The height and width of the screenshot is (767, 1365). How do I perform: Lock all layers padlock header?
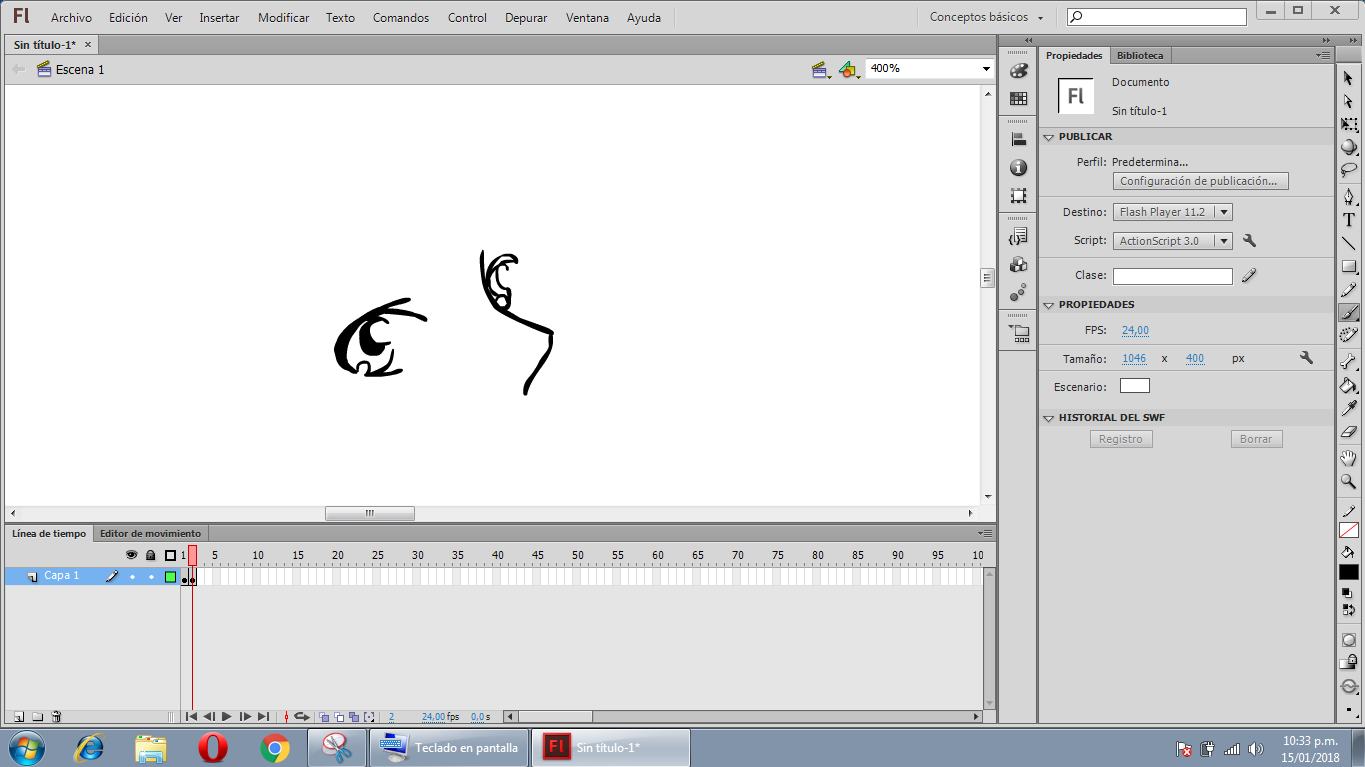[150, 555]
